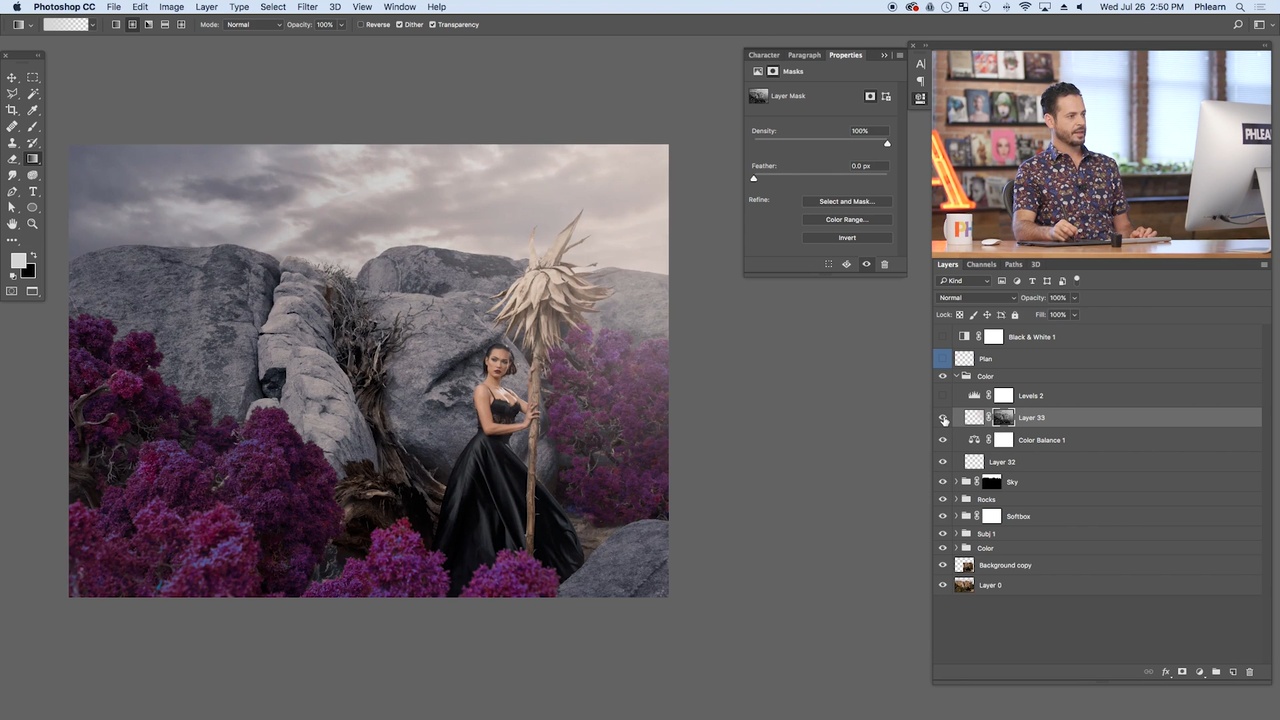Expand the Subj 1 group
This screenshot has width=1280, height=720.
[956, 533]
